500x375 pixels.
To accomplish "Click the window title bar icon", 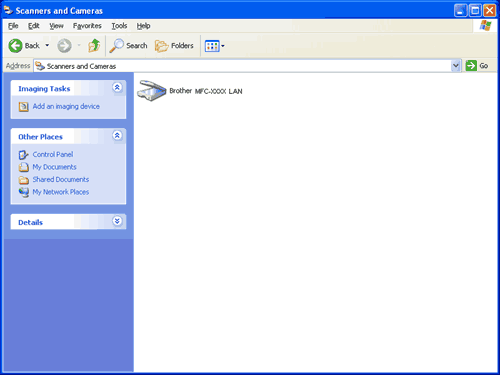I will [8, 10].
